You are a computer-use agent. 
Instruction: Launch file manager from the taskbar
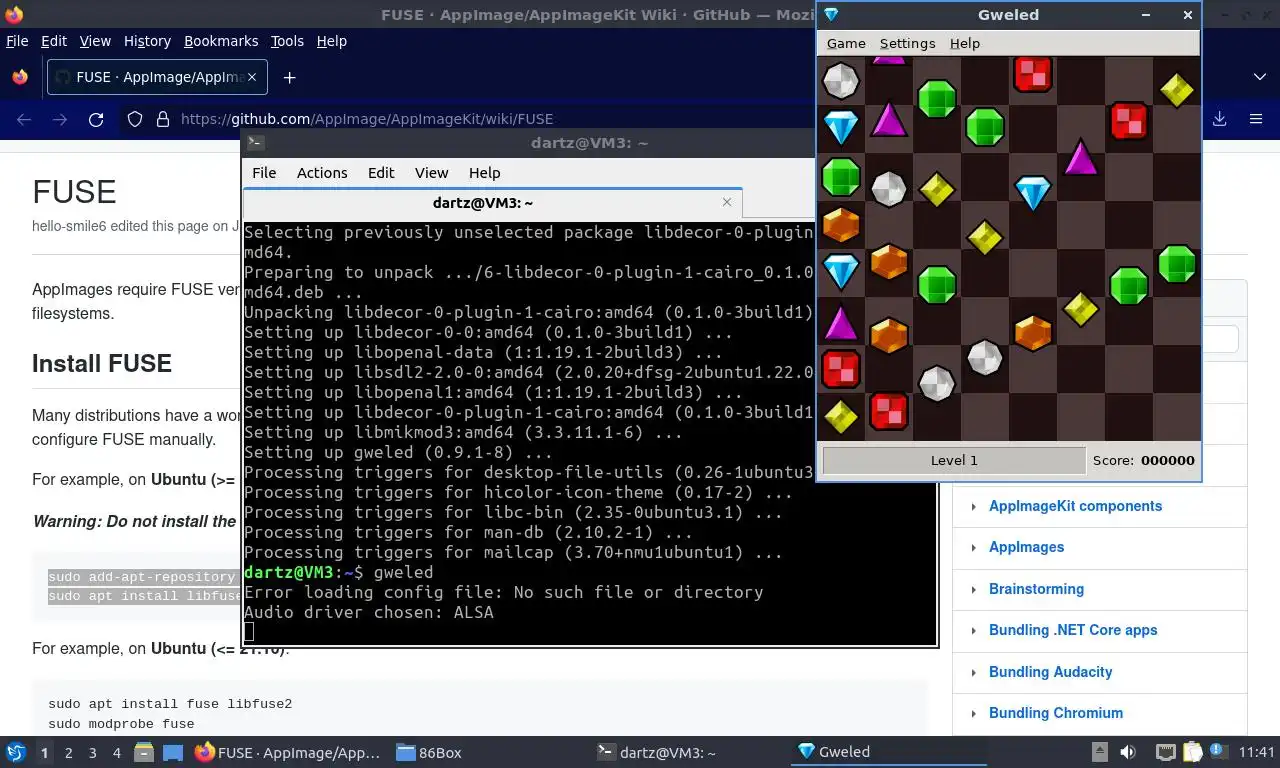144,752
